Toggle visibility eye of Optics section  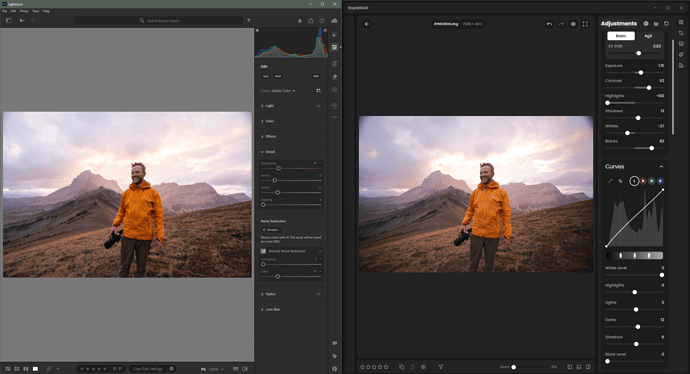[318, 294]
